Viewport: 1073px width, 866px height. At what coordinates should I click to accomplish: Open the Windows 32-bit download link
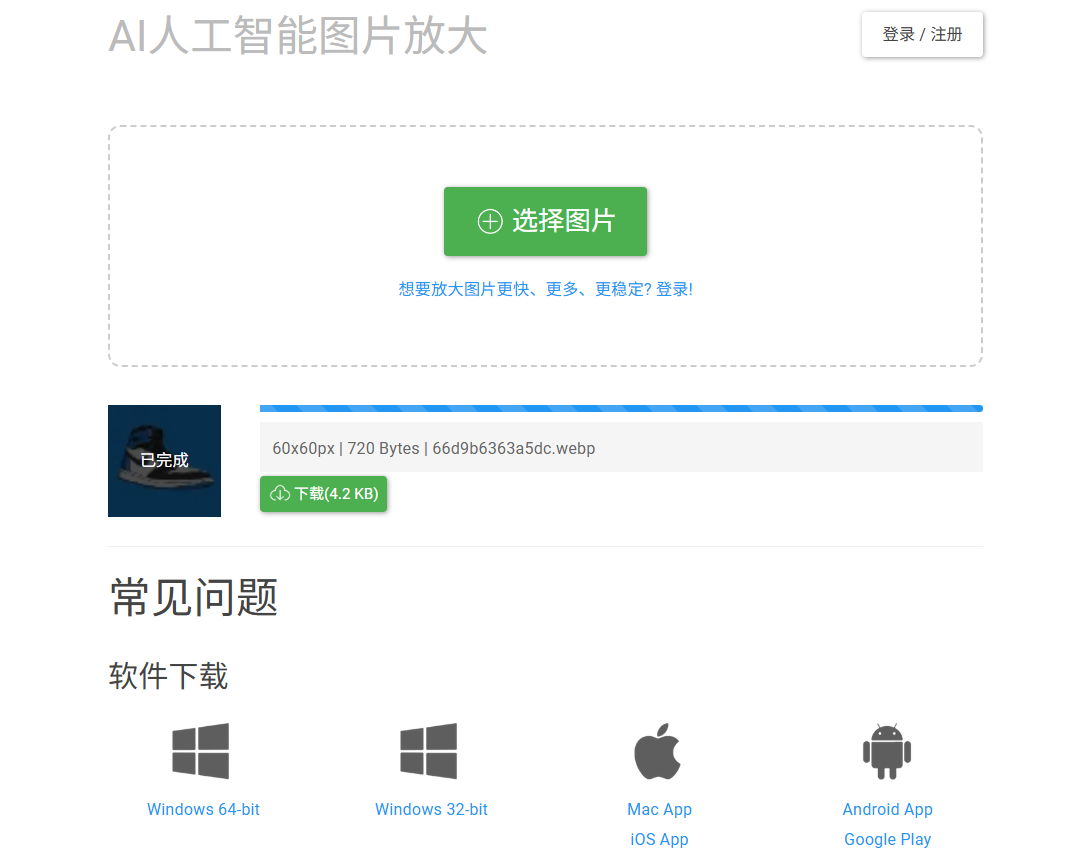pyautogui.click(x=431, y=809)
